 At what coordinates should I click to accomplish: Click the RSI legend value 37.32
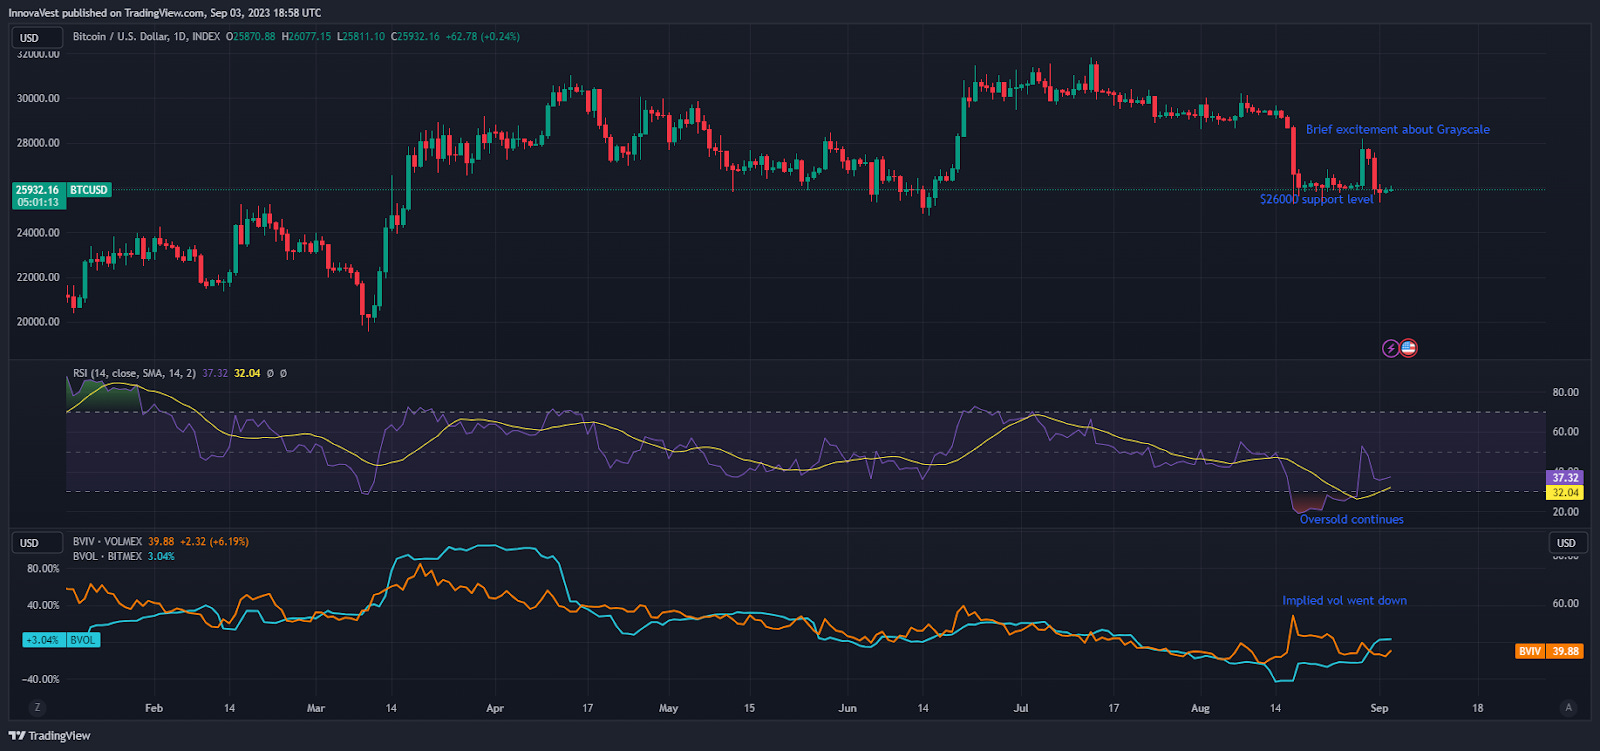coord(215,373)
